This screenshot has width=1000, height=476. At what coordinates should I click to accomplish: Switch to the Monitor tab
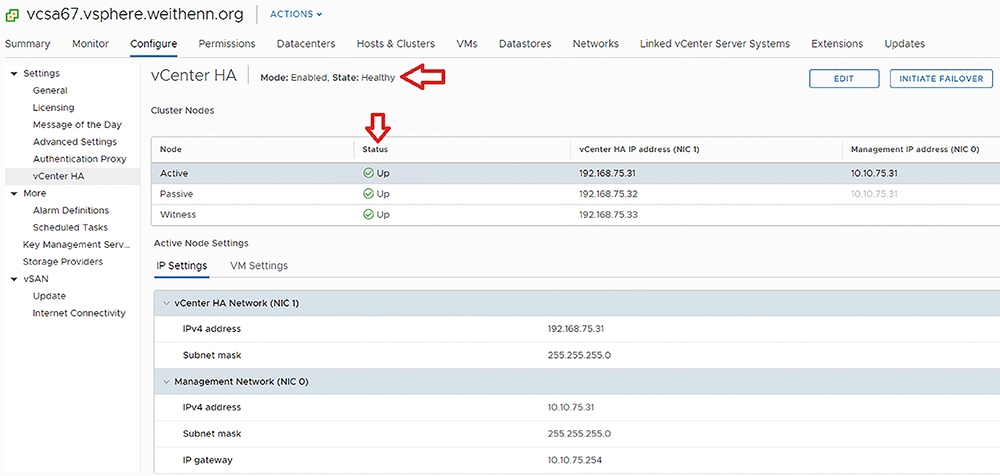click(x=91, y=43)
